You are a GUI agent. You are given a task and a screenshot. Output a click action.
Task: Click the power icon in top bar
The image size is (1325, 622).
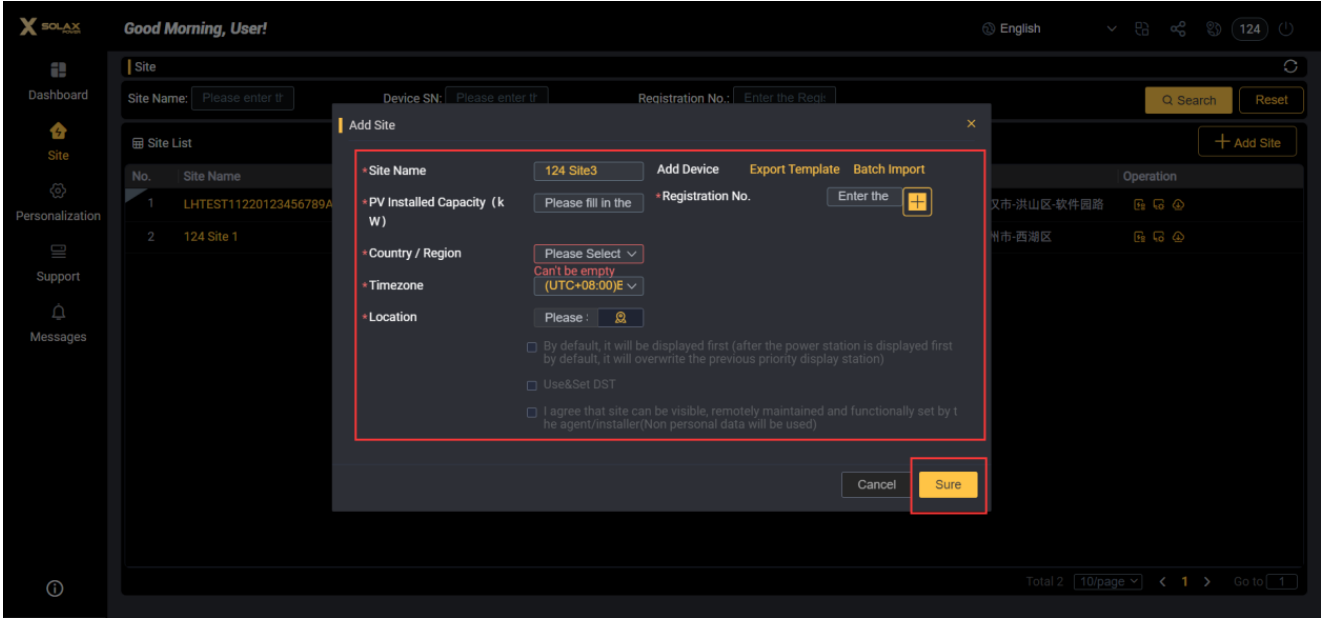[1287, 29]
